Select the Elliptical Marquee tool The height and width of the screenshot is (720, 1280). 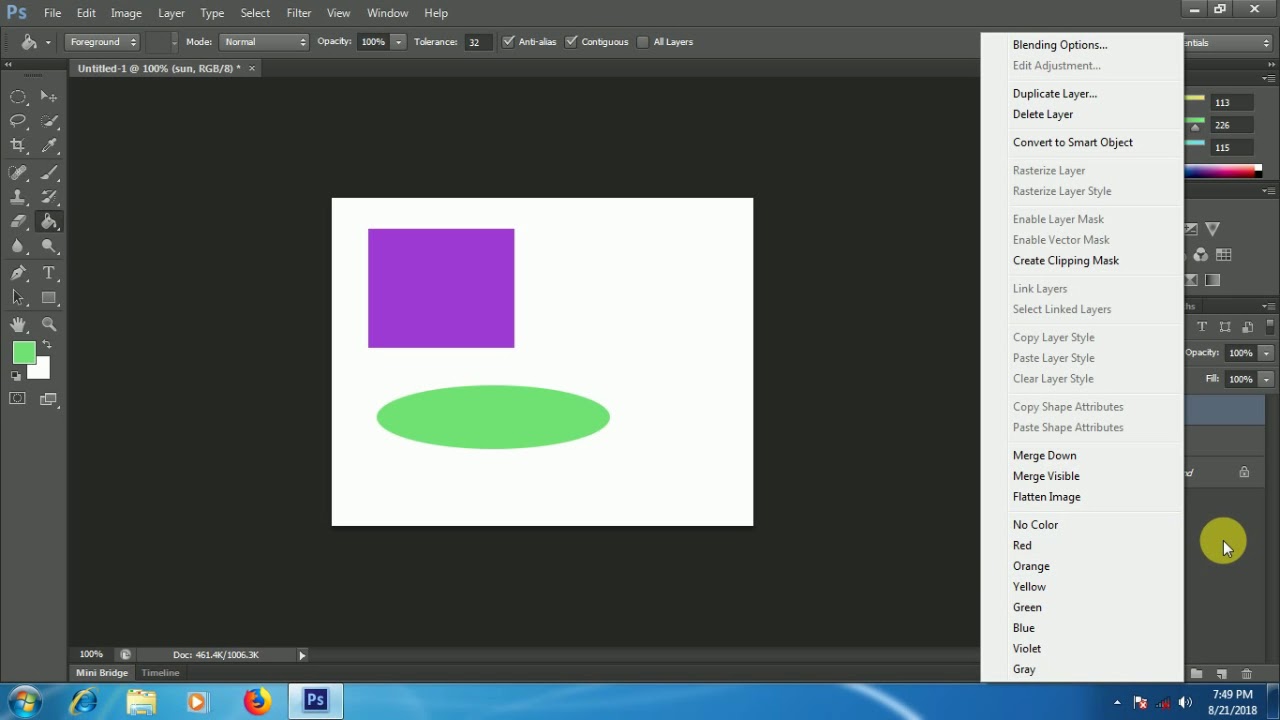18,97
